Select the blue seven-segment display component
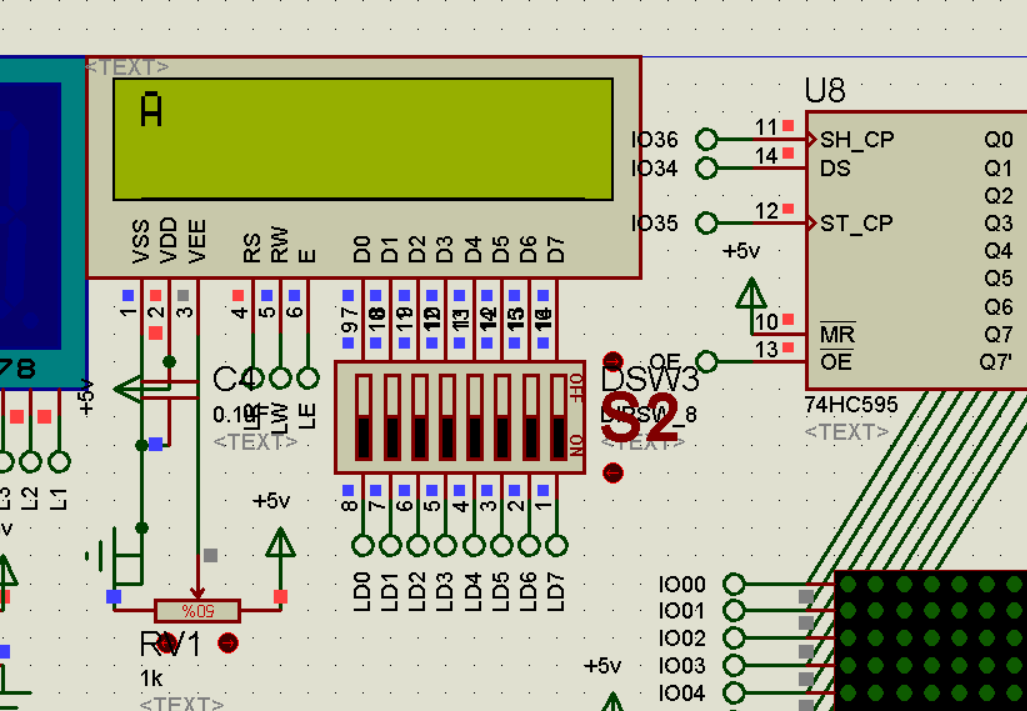Image resolution: width=1027 pixels, height=711 pixels. pos(43,223)
